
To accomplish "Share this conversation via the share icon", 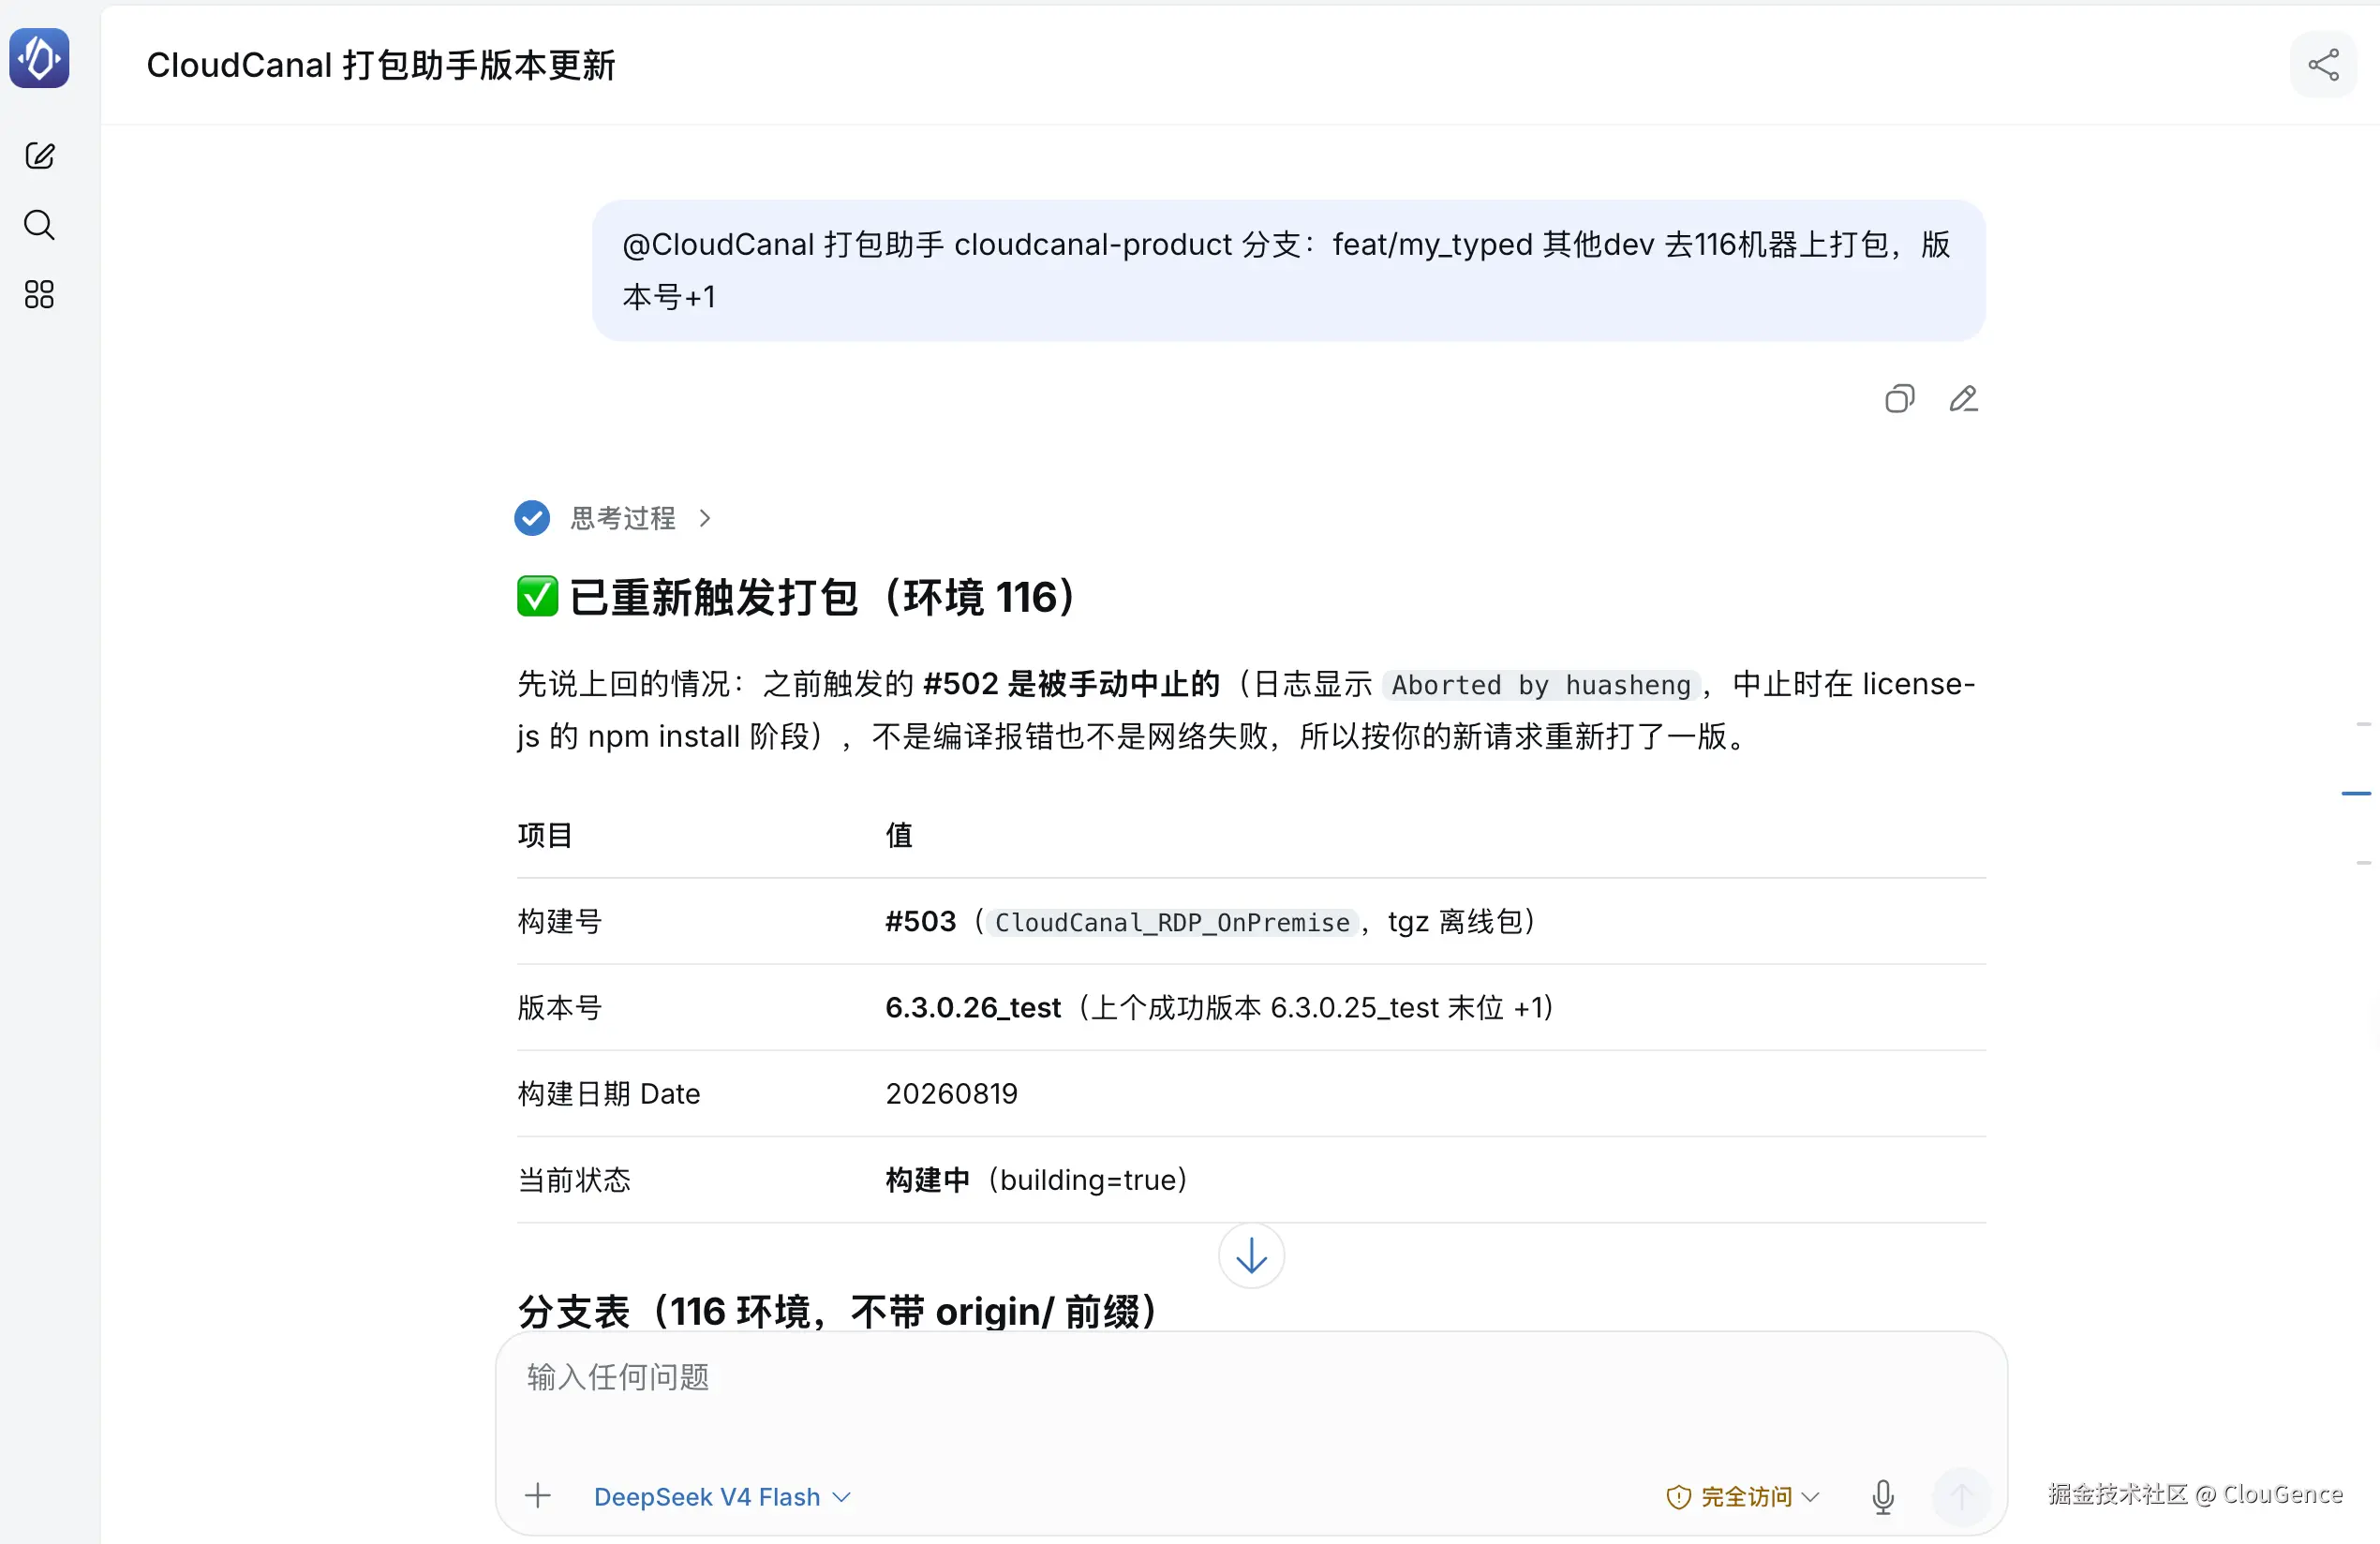I will (2323, 65).
